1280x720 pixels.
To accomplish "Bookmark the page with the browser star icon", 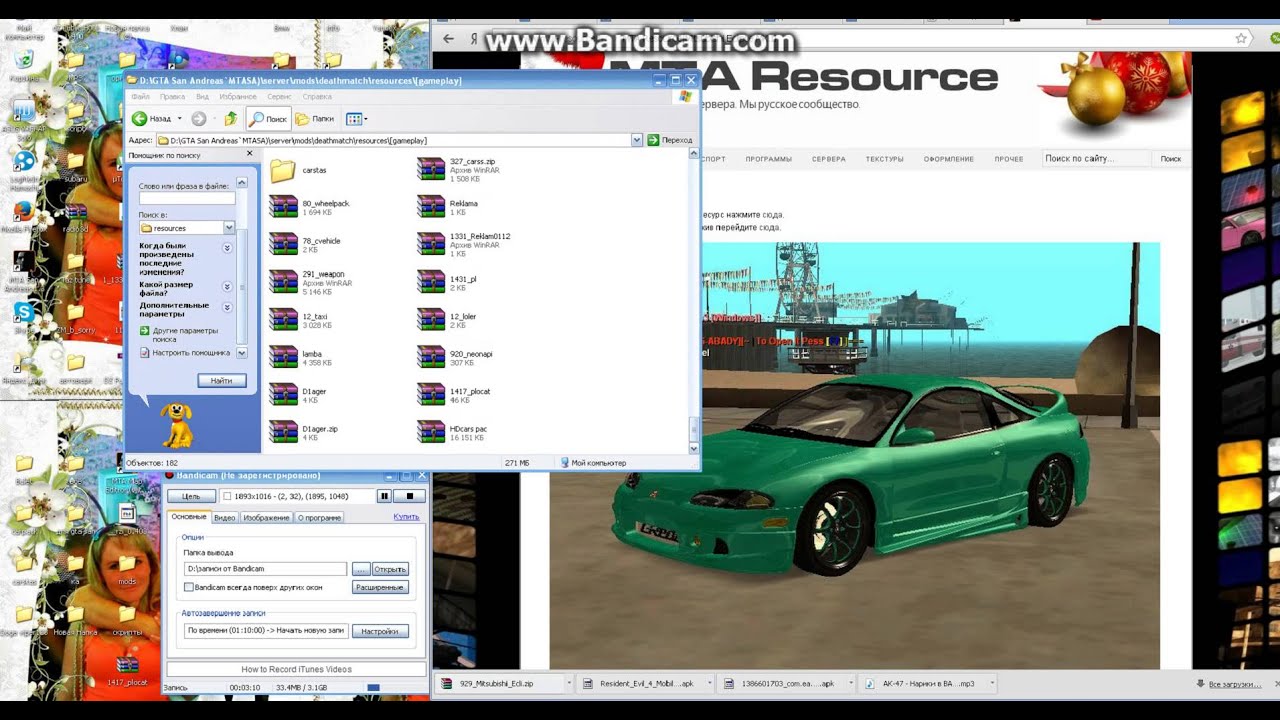I will coord(1241,38).
